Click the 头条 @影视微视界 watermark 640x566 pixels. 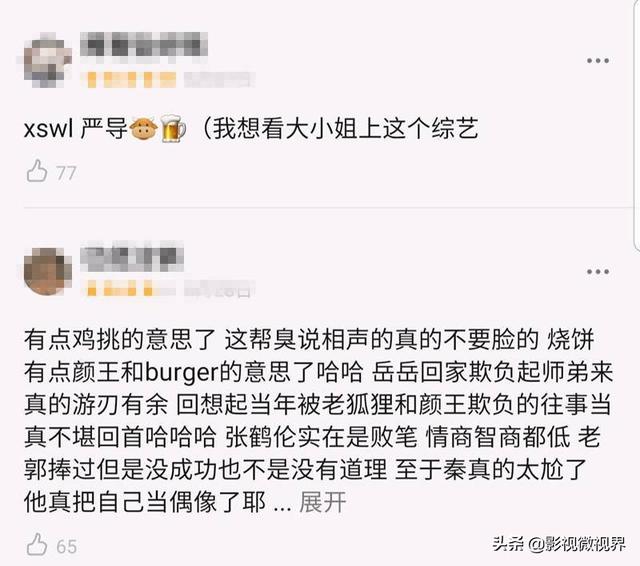(558, 544)
